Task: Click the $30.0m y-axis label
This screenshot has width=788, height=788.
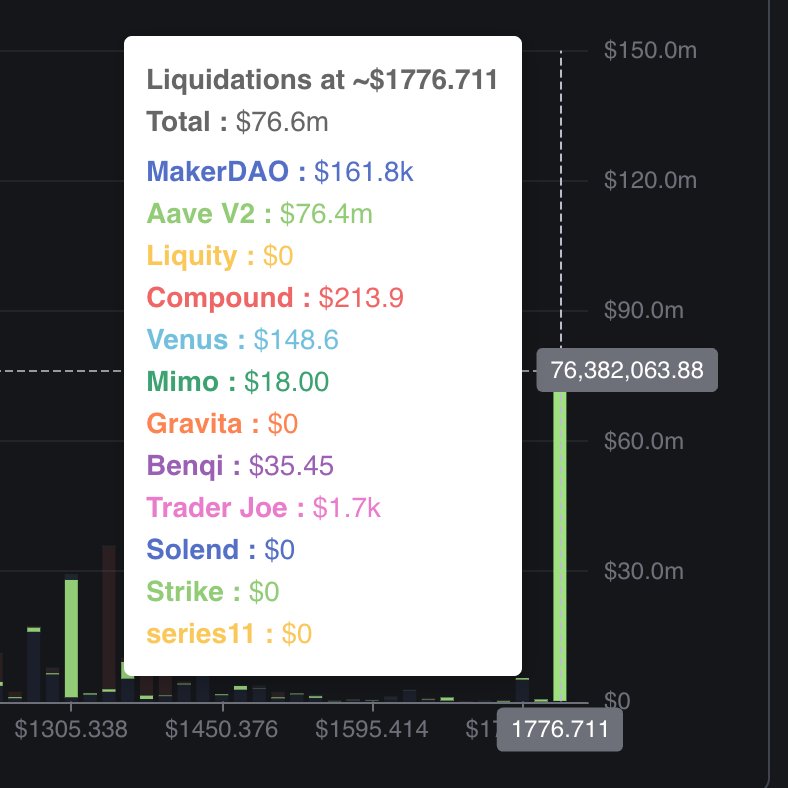Action: (644, 571)
